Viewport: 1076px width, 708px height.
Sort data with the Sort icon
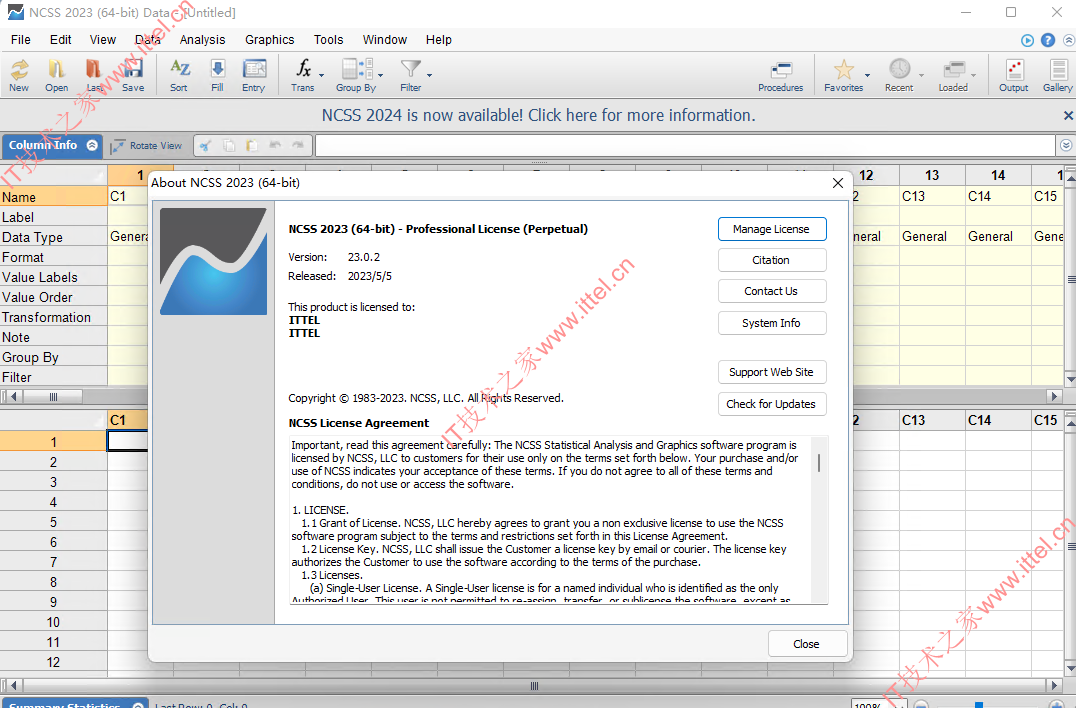[x=179, y=74]
